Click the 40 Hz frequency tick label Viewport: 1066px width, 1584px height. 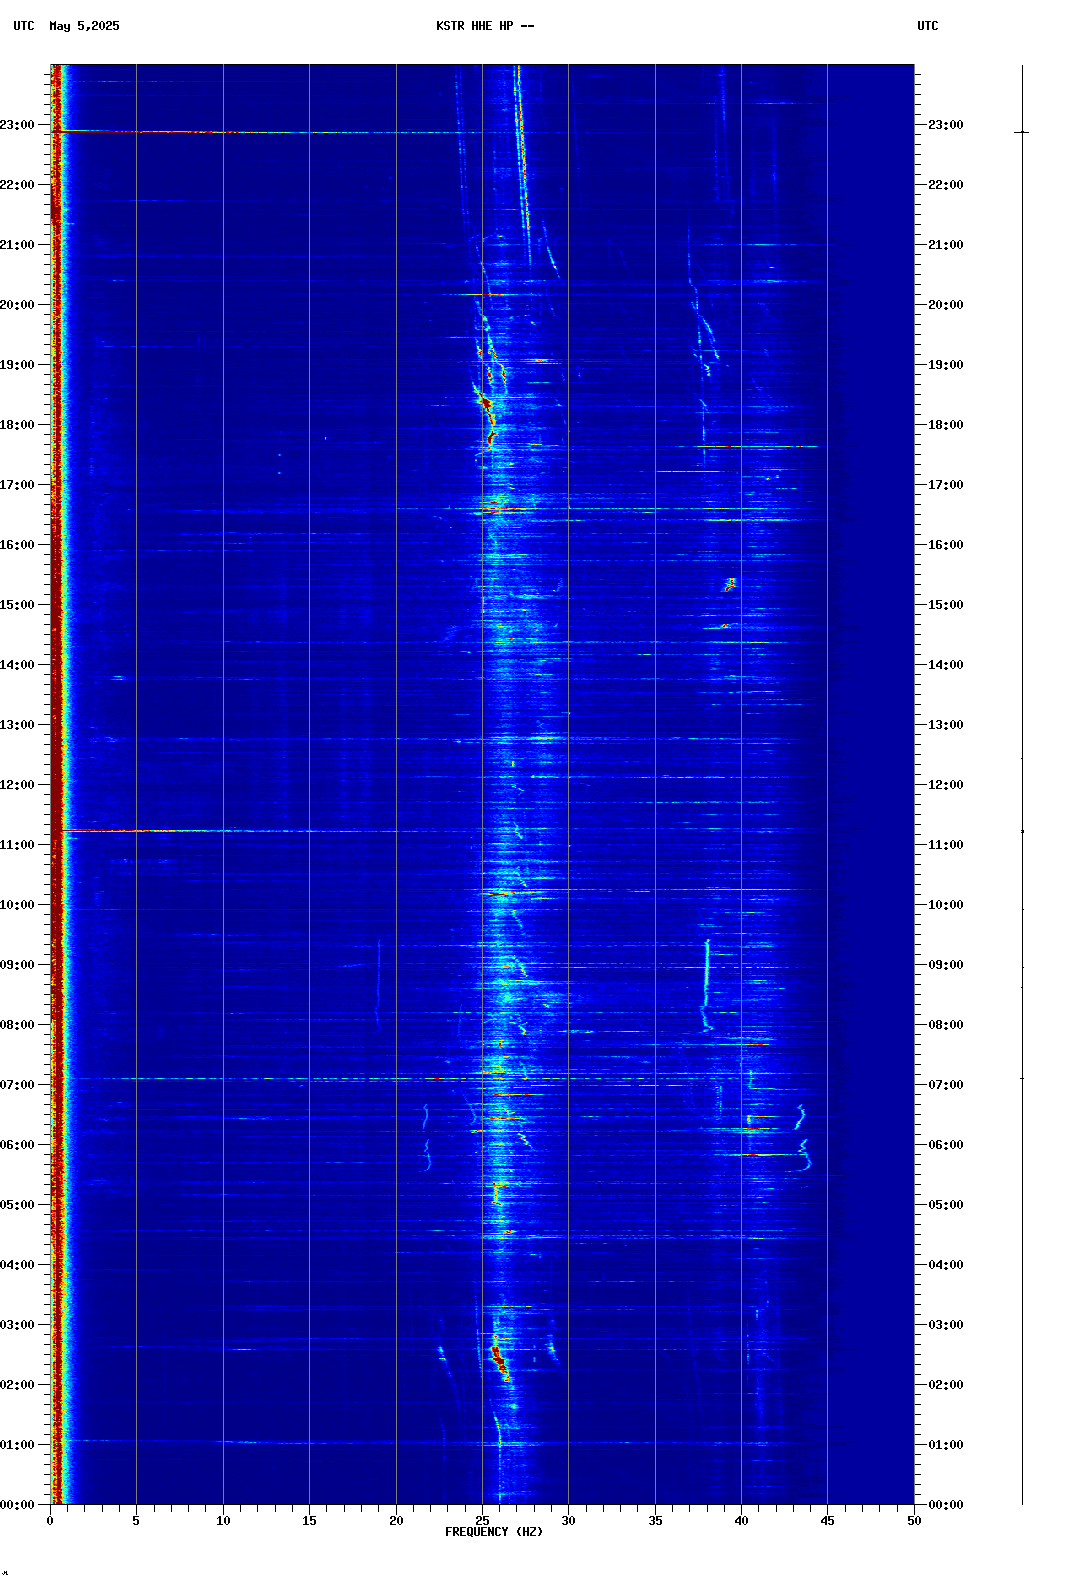[x=741, y=1521]
